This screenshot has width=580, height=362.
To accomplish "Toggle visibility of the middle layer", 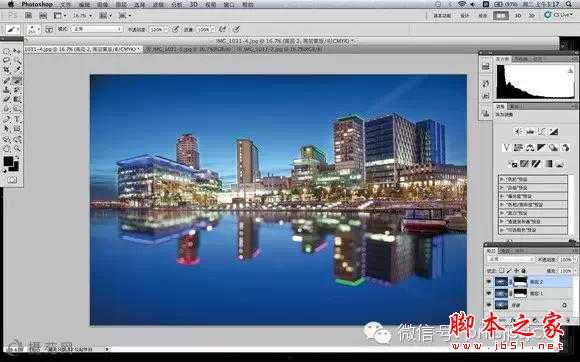I will pyautogui.click(x=489, y=294).
